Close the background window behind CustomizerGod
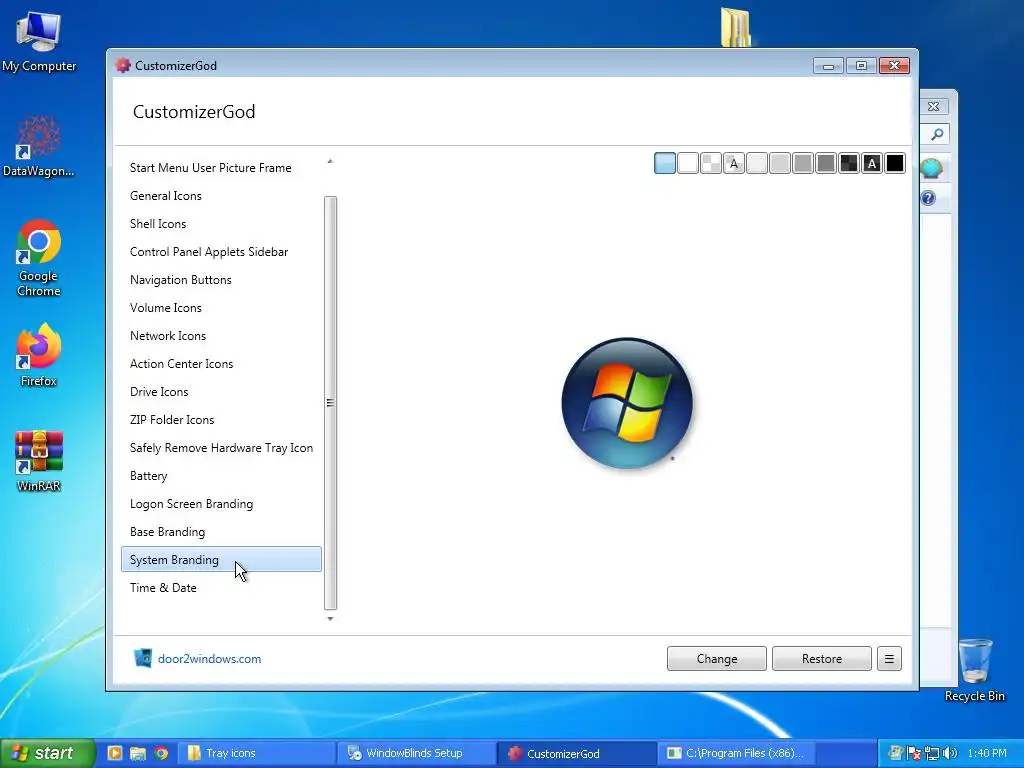This screenshot has height=768, width=1024. [x=934, y=106]
